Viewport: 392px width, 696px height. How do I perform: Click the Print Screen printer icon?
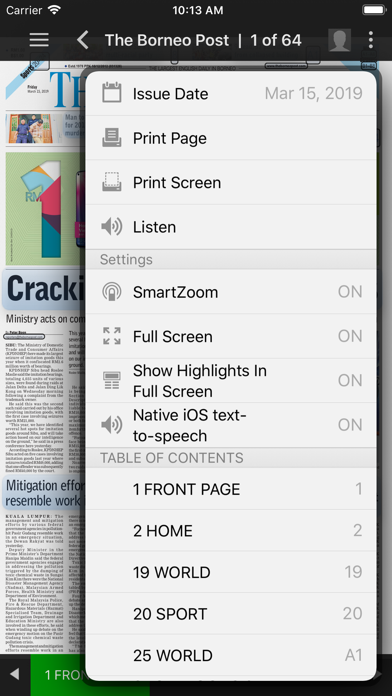click(x=112, y=182)
